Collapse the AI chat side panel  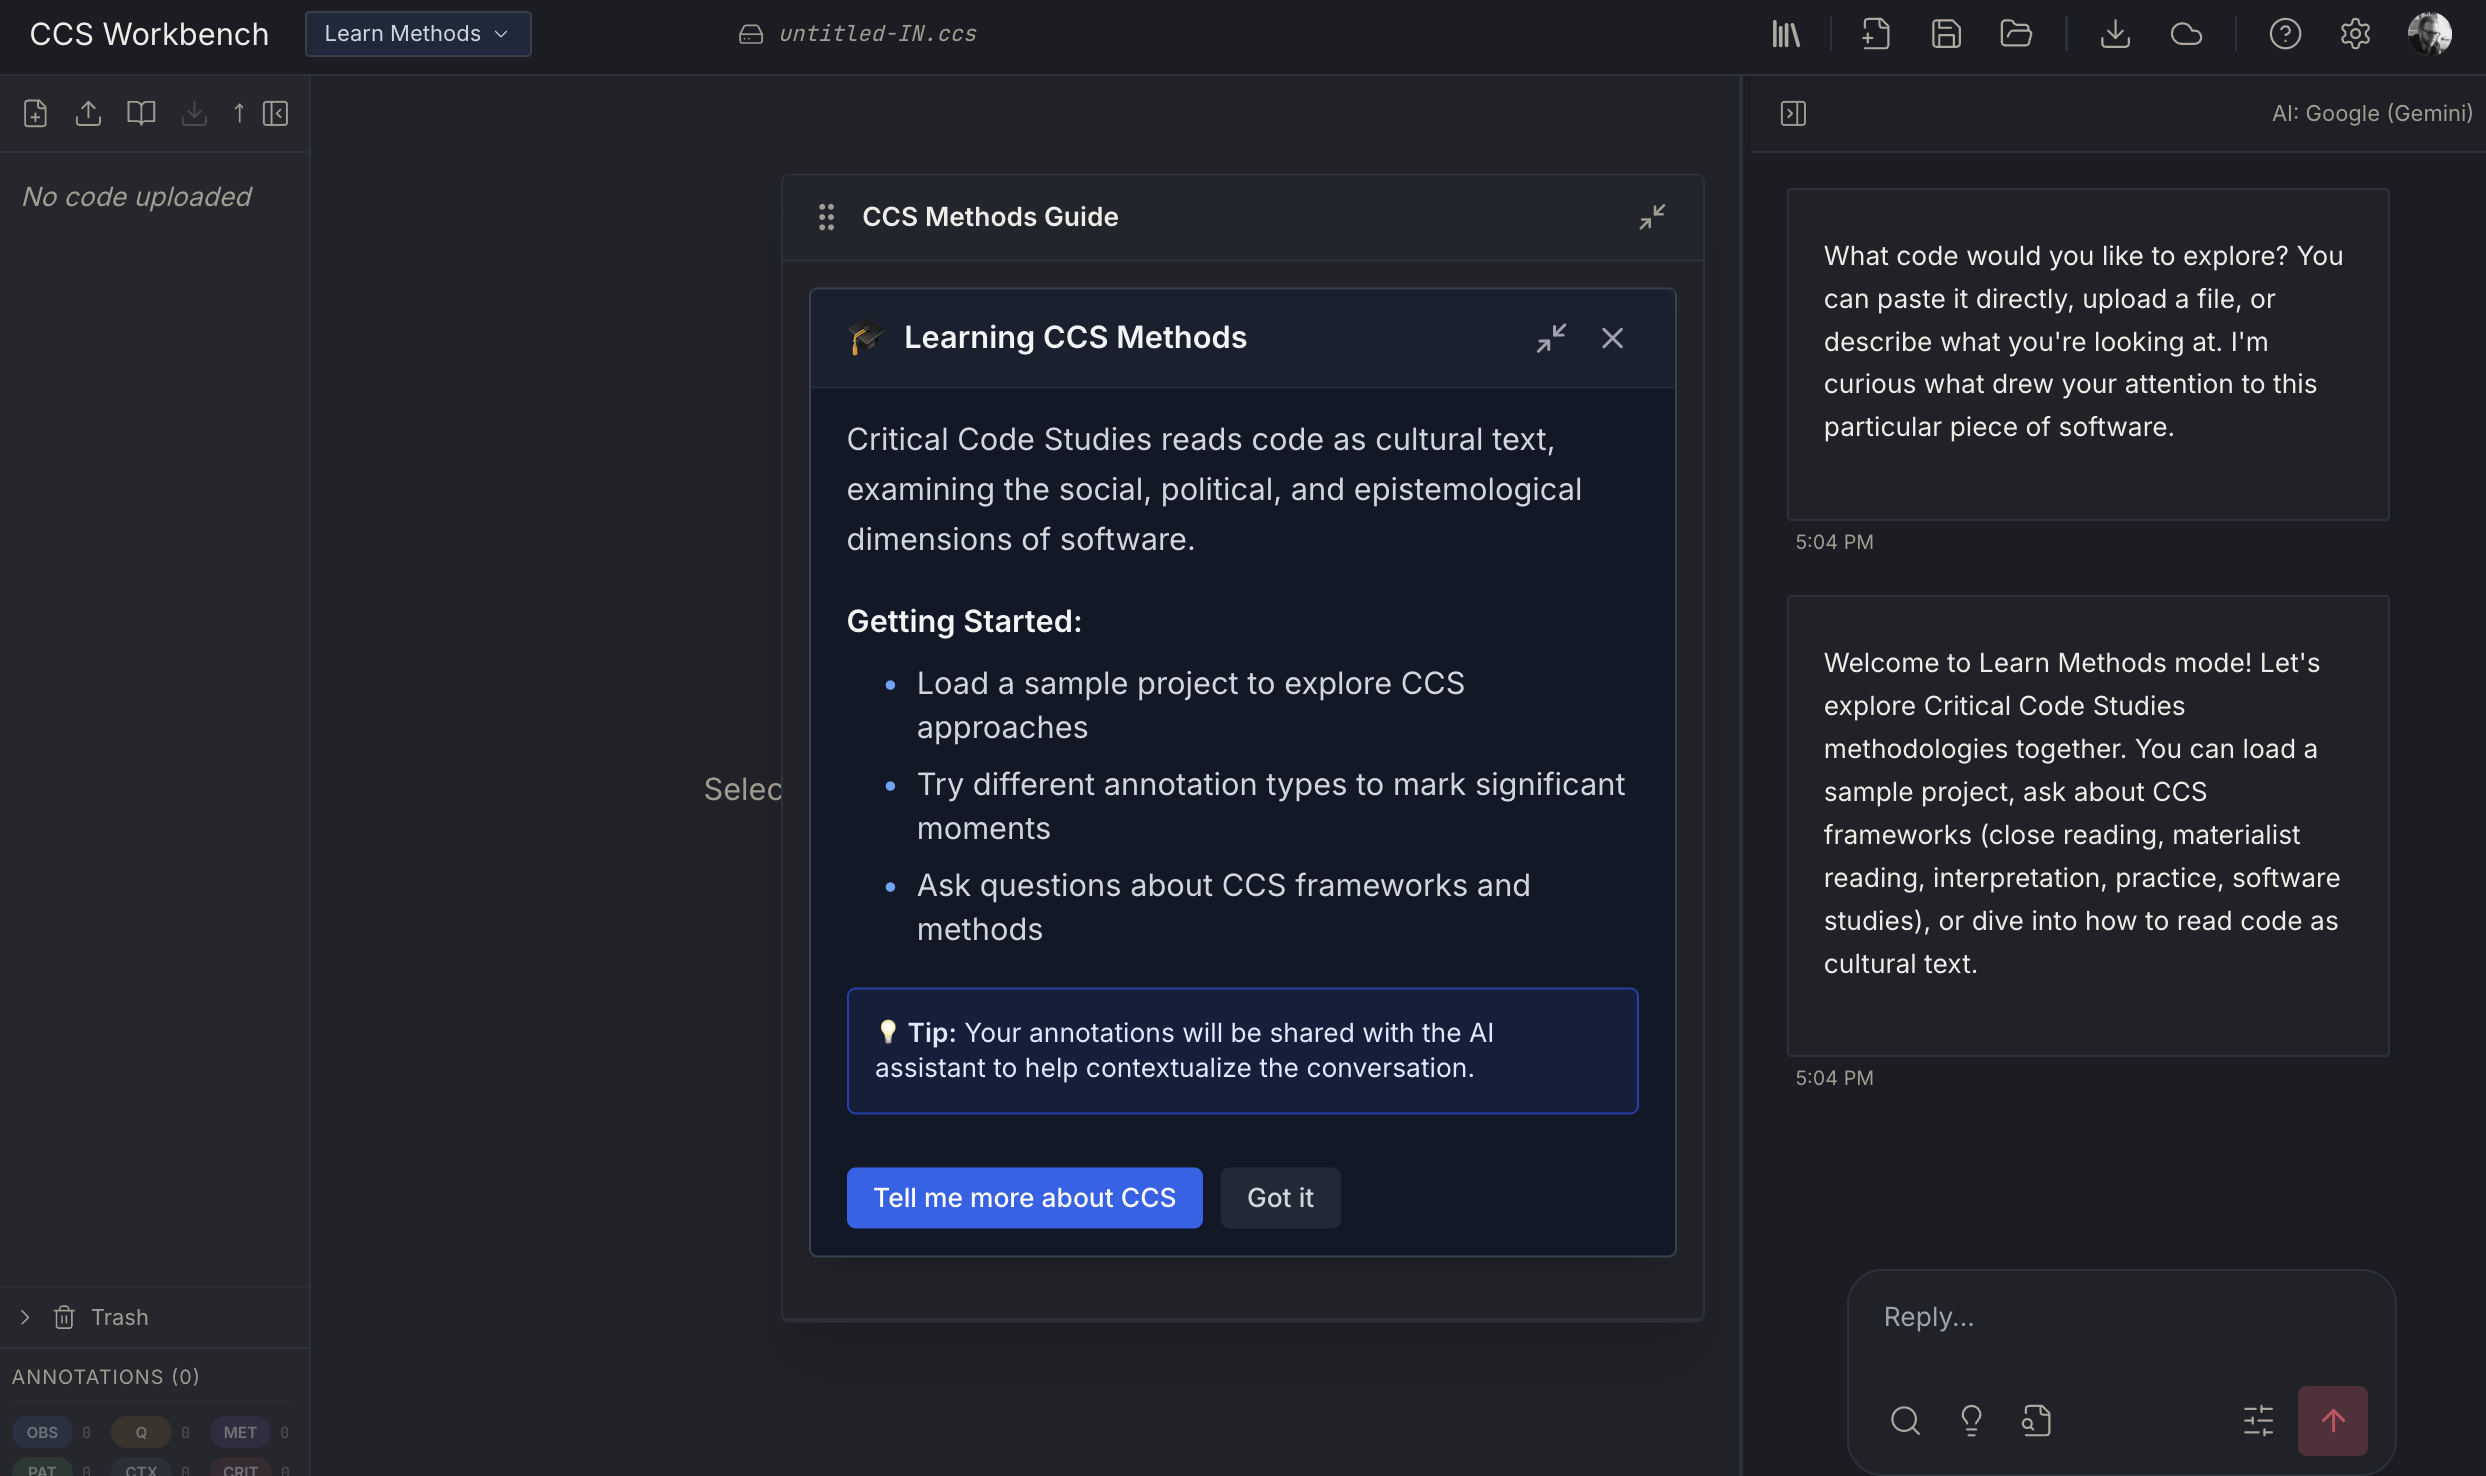tap(1793, 113)
